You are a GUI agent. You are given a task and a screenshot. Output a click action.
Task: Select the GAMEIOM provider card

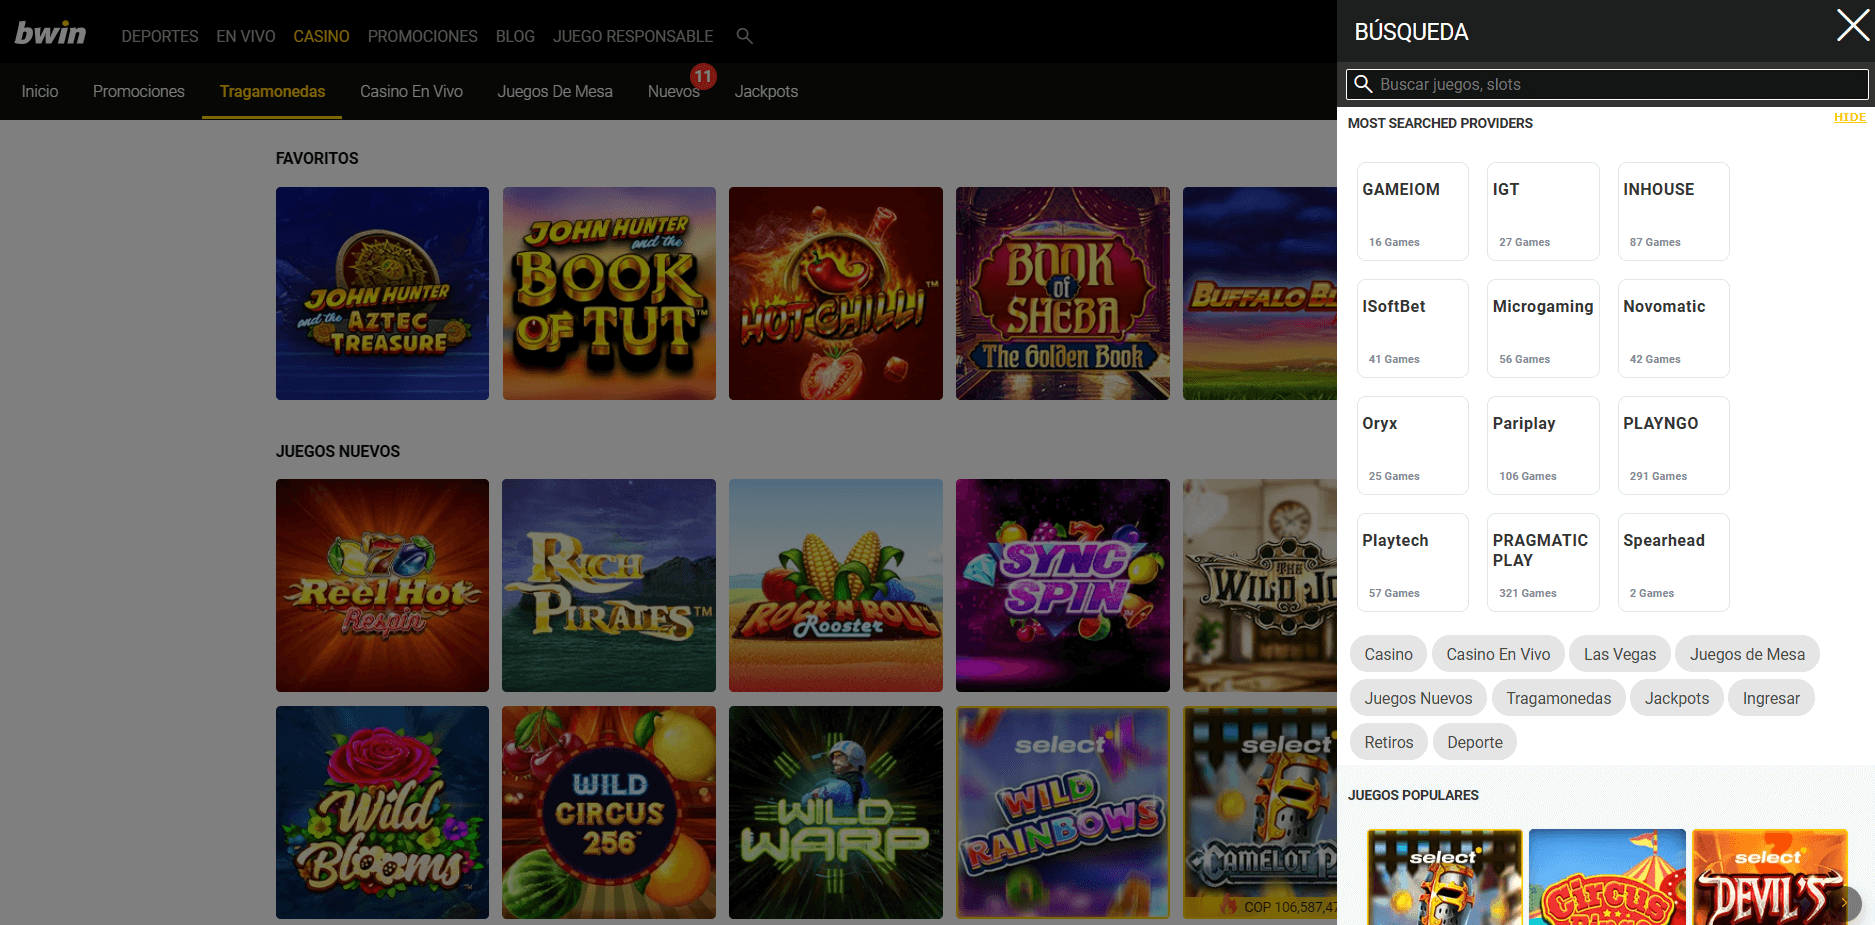[1412, 211]
